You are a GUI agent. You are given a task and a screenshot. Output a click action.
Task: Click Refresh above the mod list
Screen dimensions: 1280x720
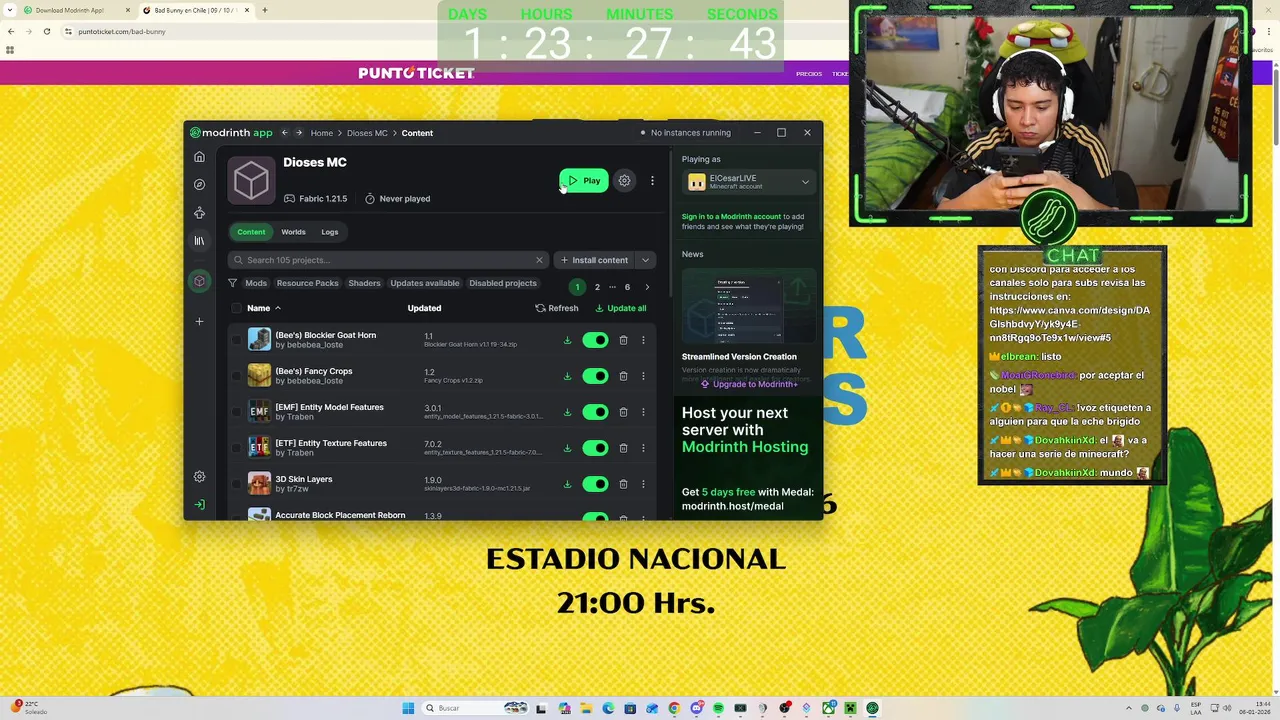pyautogui.click(x=557, y=308)
